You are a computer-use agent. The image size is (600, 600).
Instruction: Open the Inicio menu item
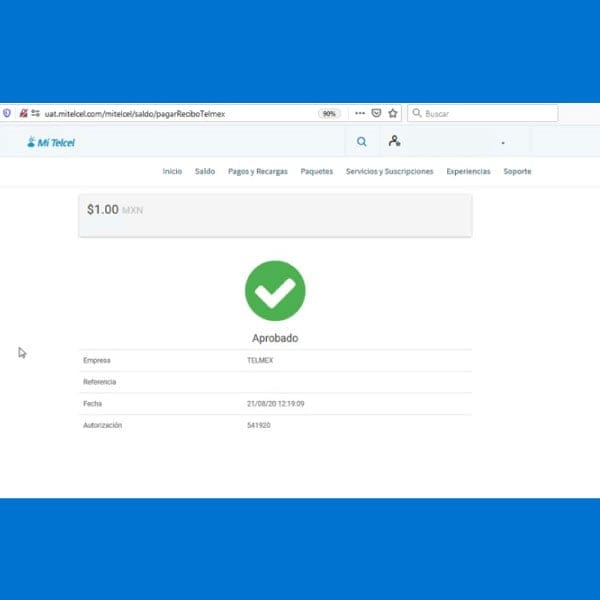pos(172,171)
